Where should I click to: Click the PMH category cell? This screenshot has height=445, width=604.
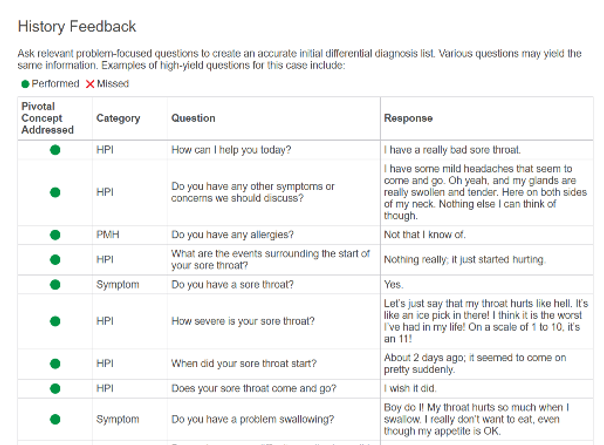pyautogui.click(x=108, y=235)
